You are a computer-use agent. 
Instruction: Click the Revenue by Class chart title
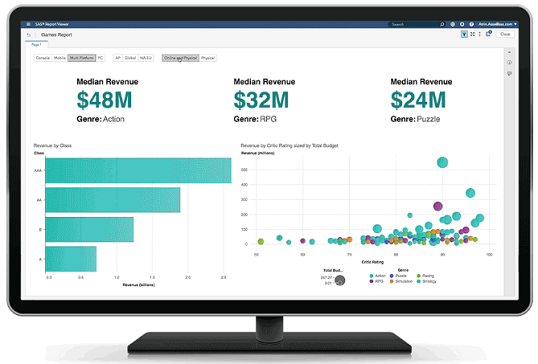(x=52, y=145)
